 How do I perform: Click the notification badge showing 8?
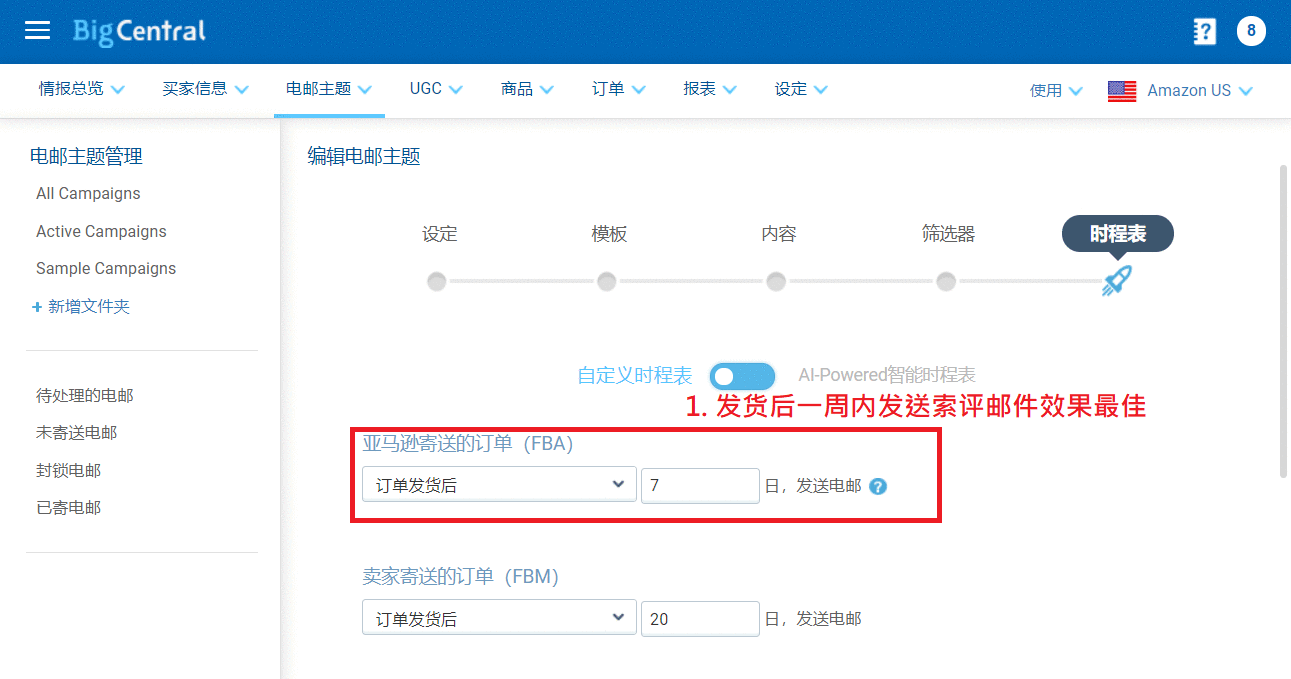click(x=1251, y=31)
